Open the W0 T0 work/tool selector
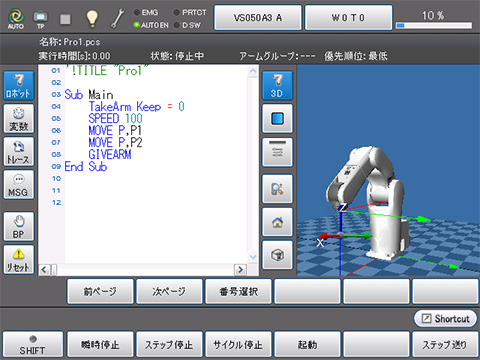 click(x=348, y=18)
